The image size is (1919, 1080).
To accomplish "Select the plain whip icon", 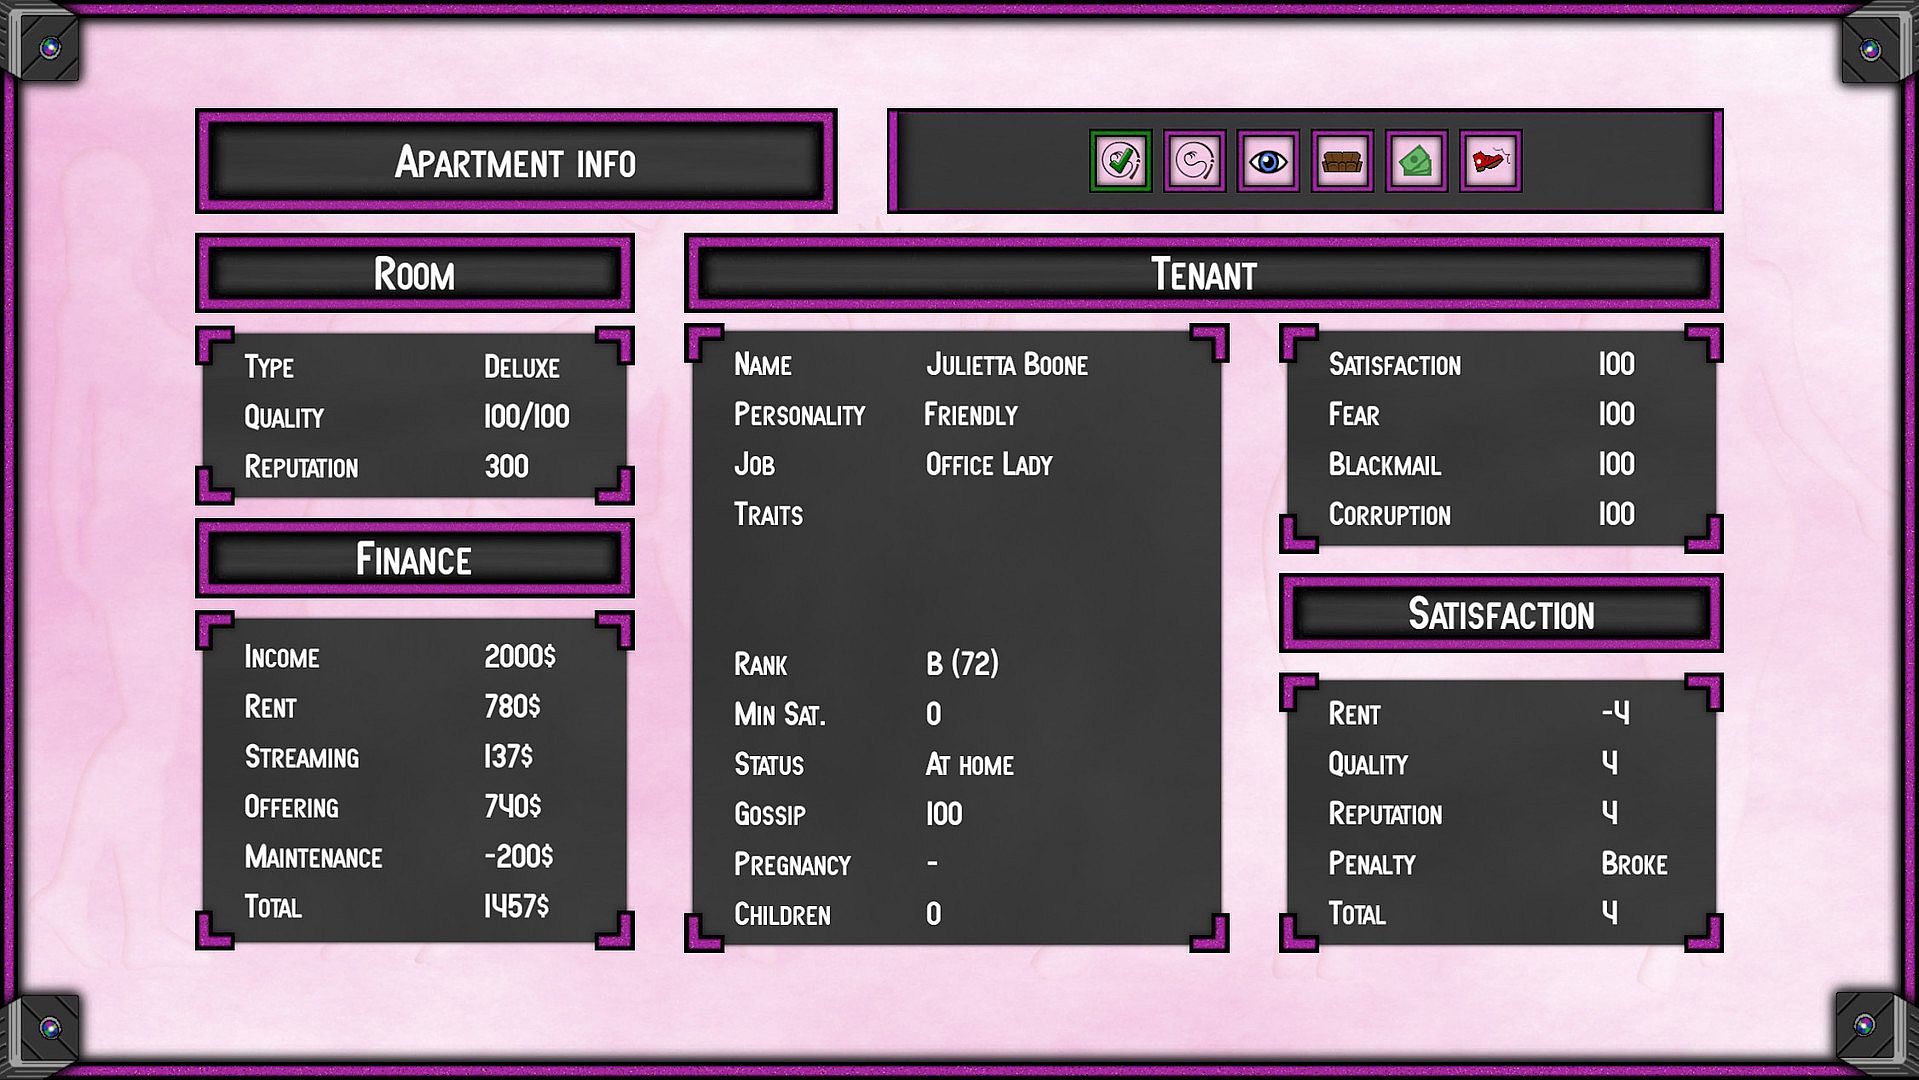I will tap(1194, 161).
